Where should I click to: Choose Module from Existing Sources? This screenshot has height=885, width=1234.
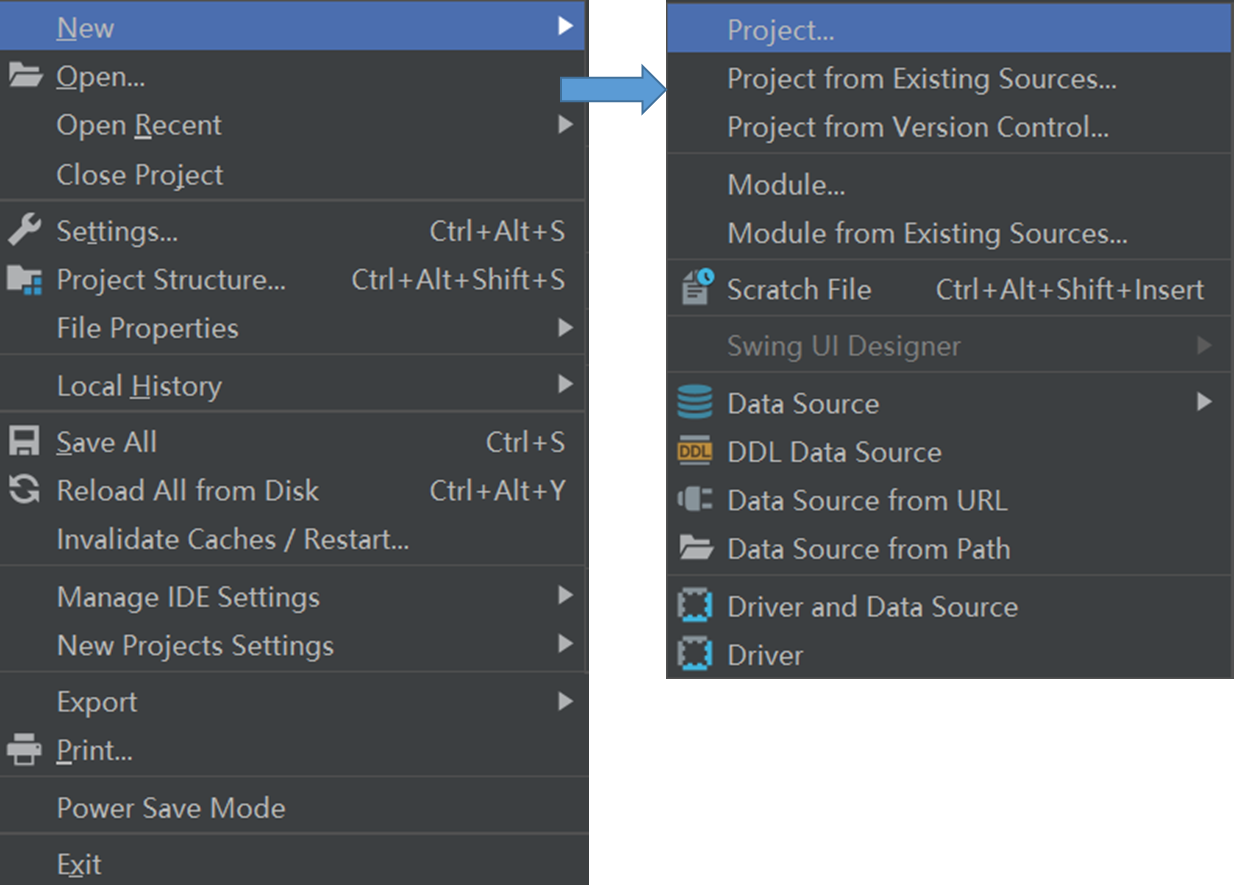coord(927,234)
